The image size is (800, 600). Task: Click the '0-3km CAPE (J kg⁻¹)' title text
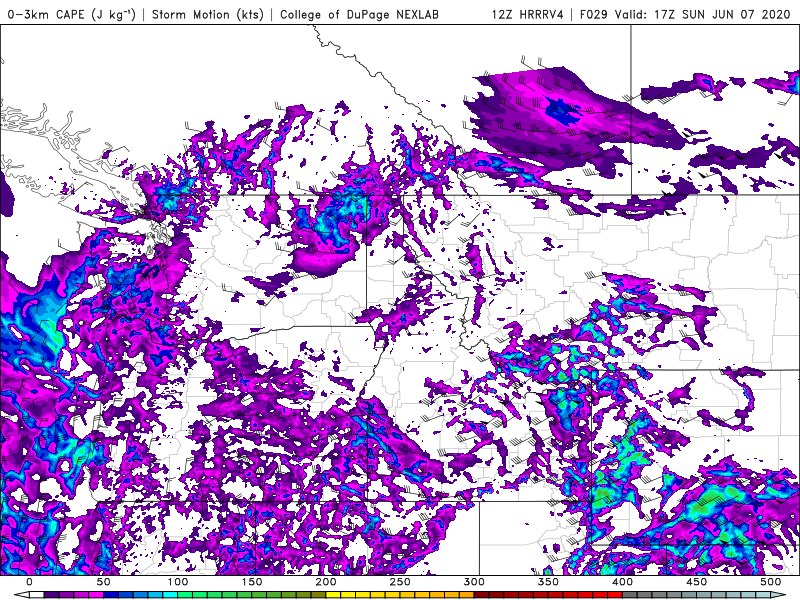click(72, 14)
